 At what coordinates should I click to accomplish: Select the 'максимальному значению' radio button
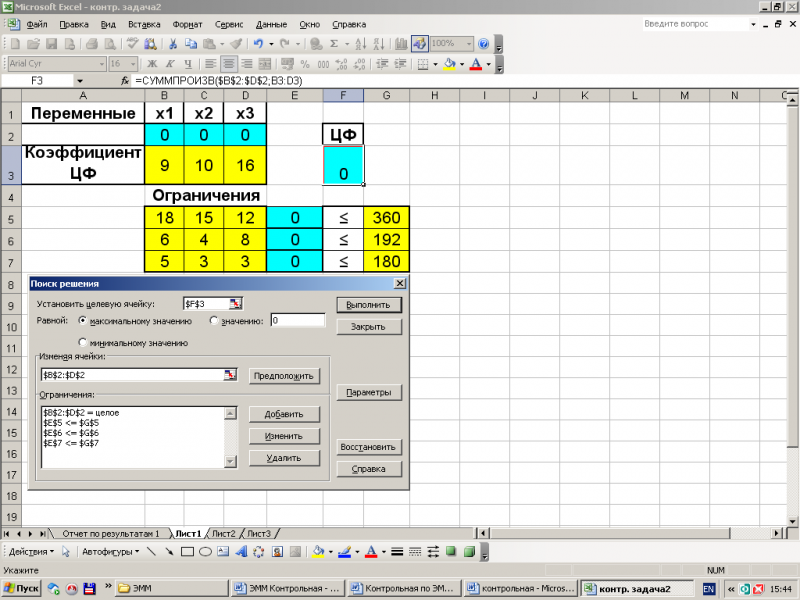click(x=83, y=320)
